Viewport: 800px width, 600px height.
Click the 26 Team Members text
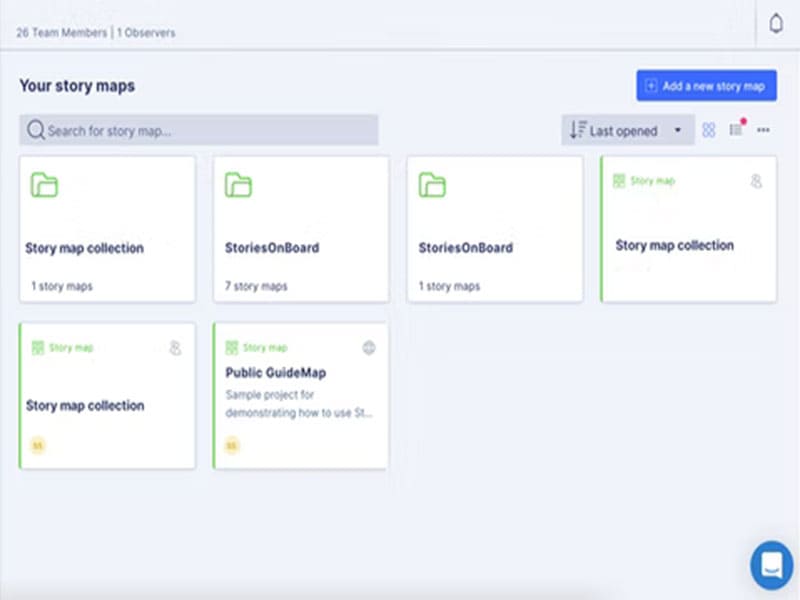61,32
